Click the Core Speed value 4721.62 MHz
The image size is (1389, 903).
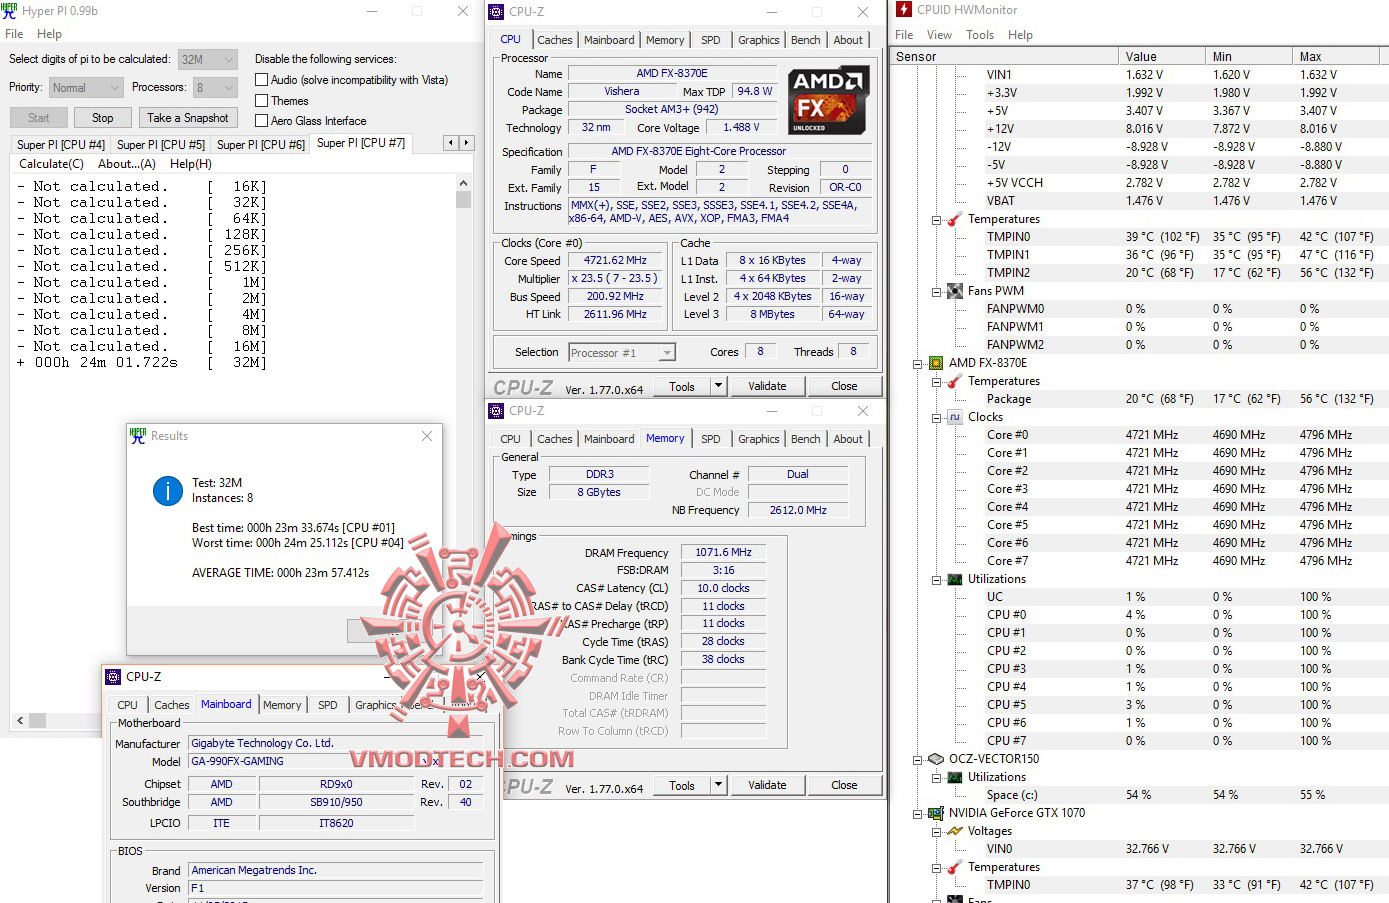[x=616, y=260]
